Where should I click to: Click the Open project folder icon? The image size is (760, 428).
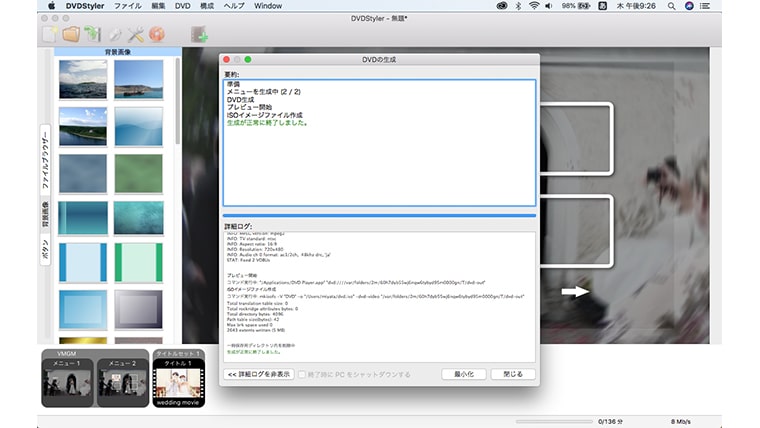71,34
